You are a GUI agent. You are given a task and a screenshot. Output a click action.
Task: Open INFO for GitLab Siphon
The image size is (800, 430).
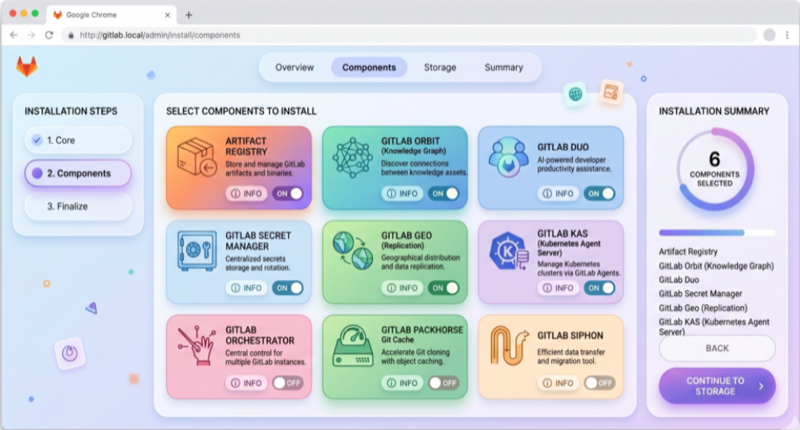pyautogui.click(x=558, y=383)
